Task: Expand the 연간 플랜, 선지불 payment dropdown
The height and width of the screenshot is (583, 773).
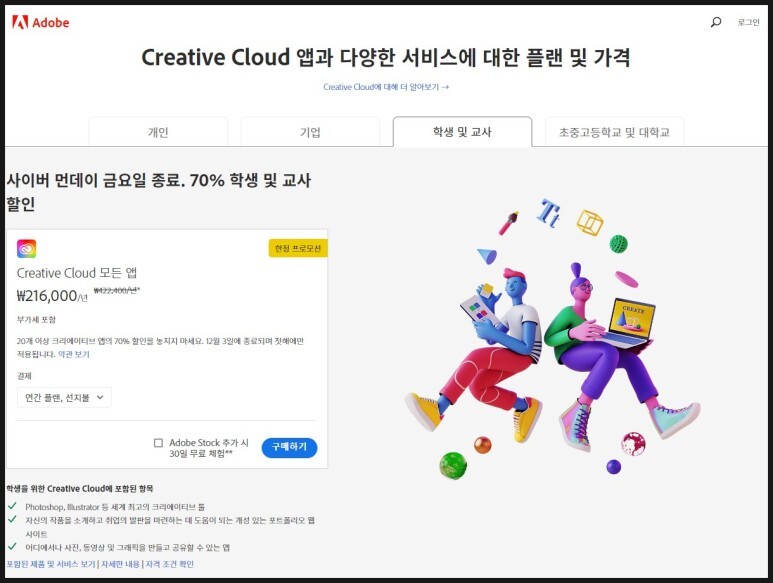Action: [x=64, y=397]
